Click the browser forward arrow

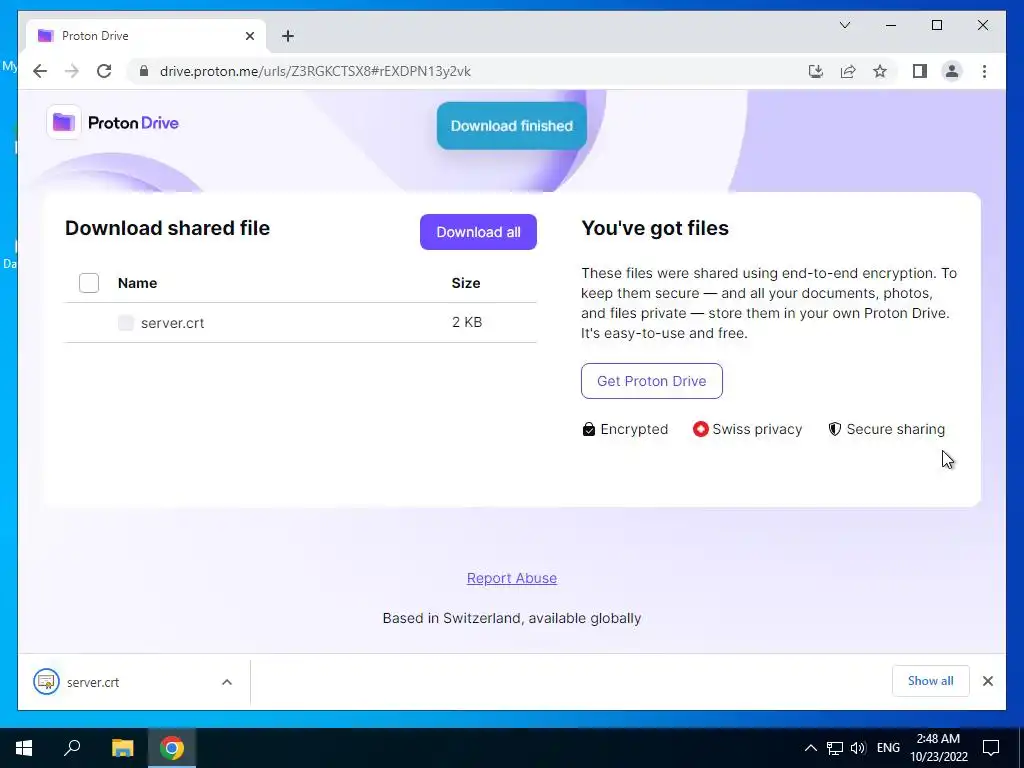pyautogui.click(x=72, y=71)
